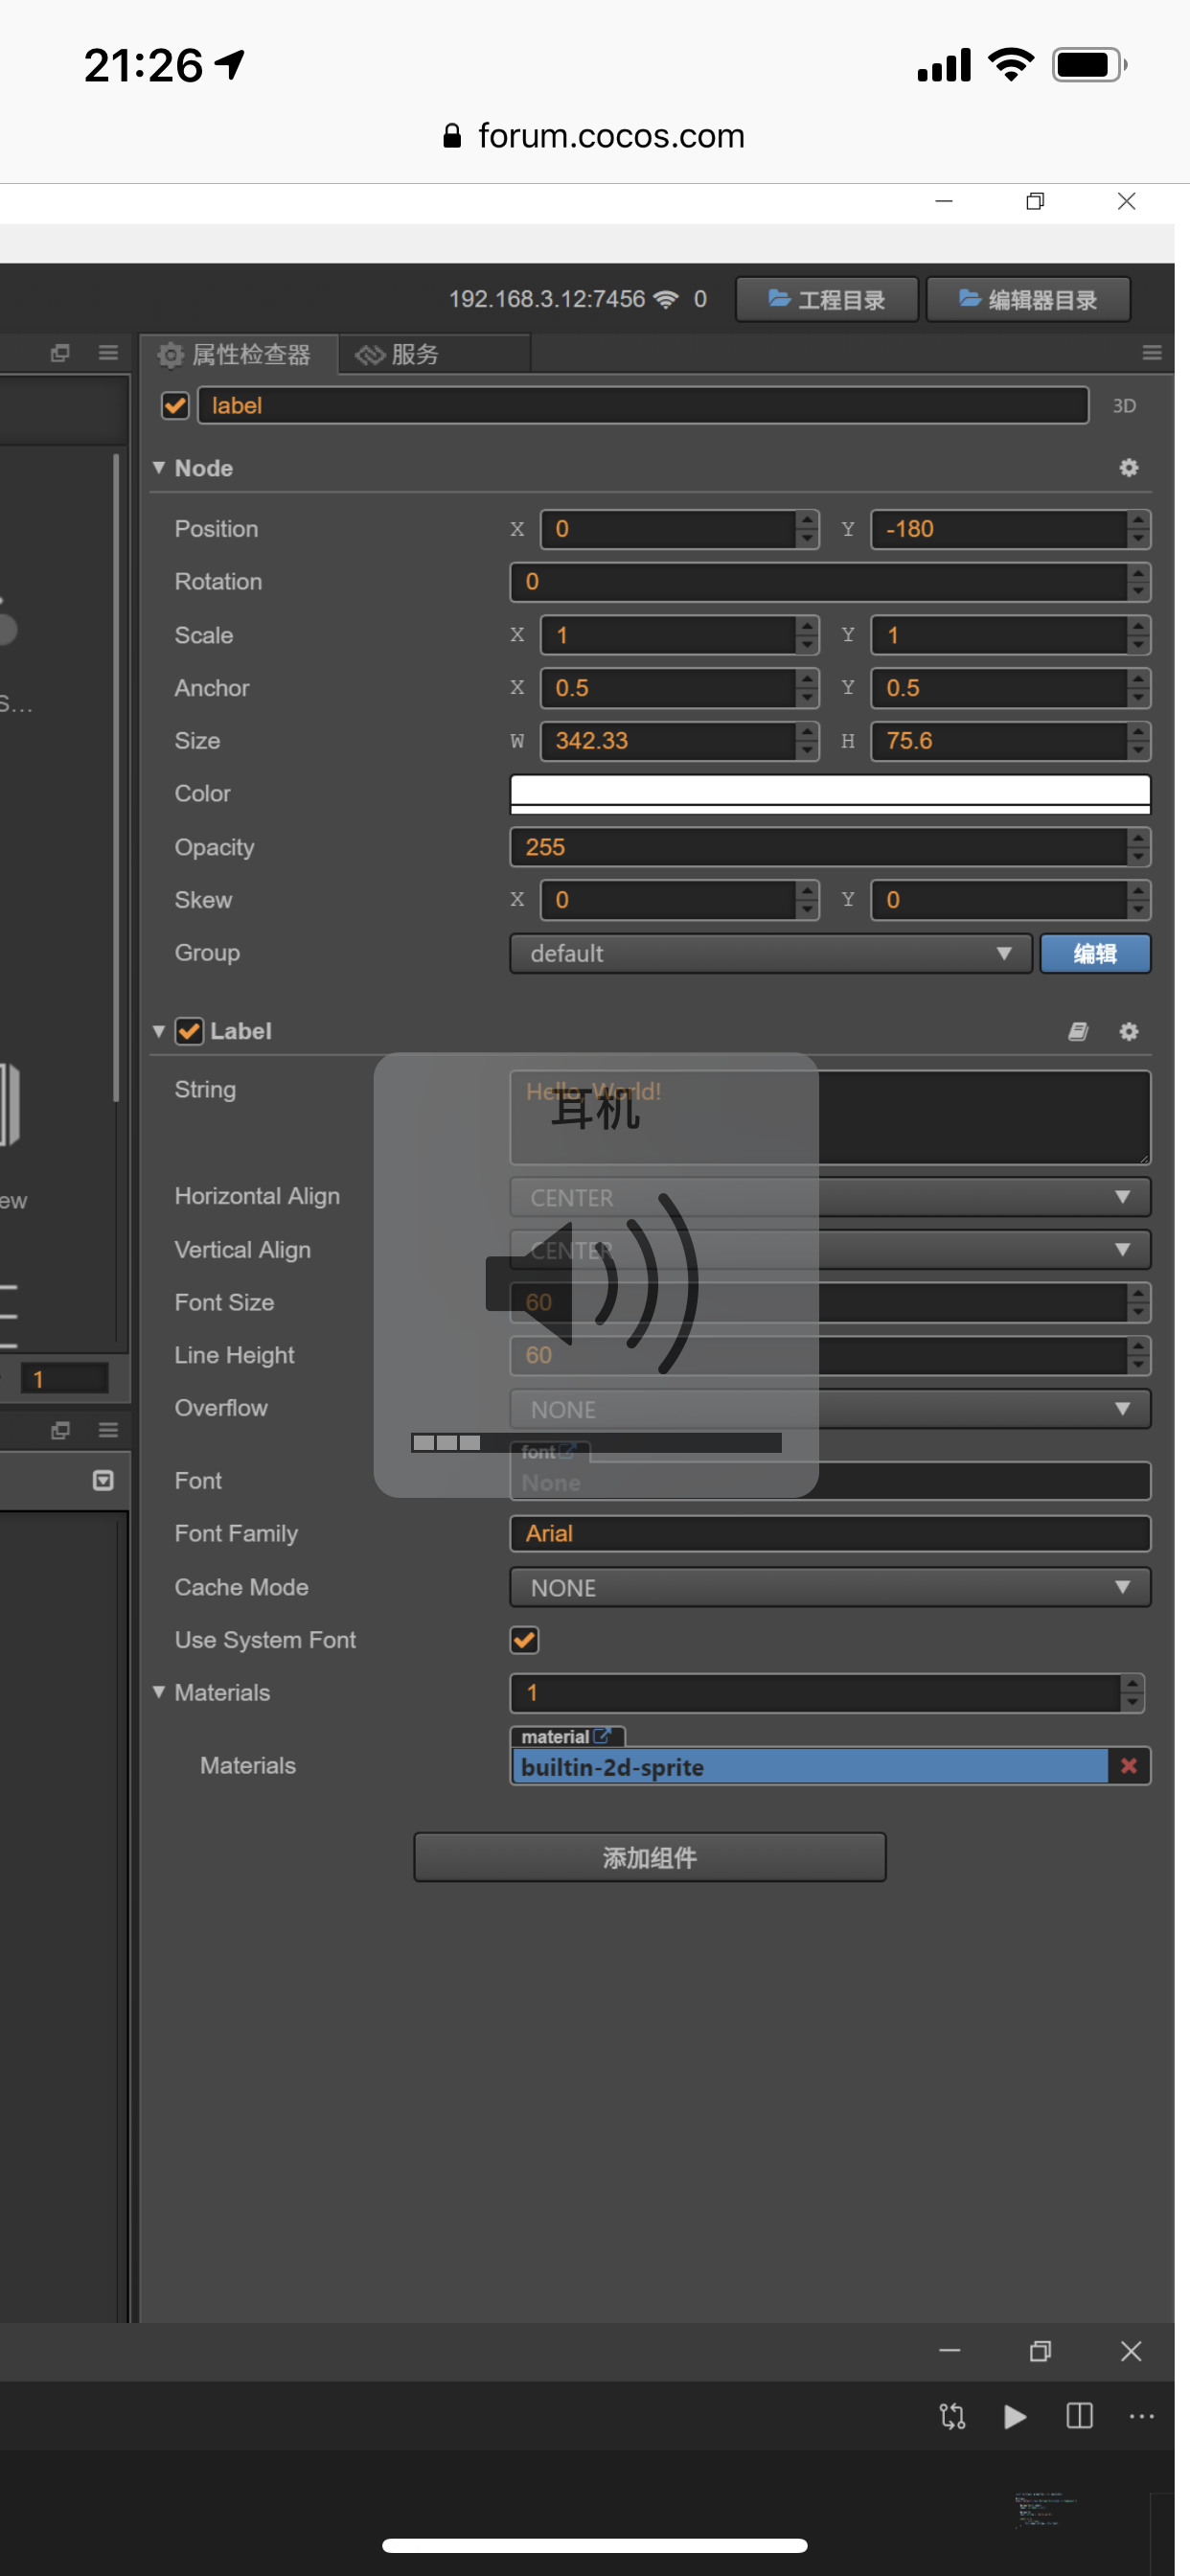Edit the Size H value 75.6
The height and width of the screenshot is (2576, 1190).
coord(999,741)
